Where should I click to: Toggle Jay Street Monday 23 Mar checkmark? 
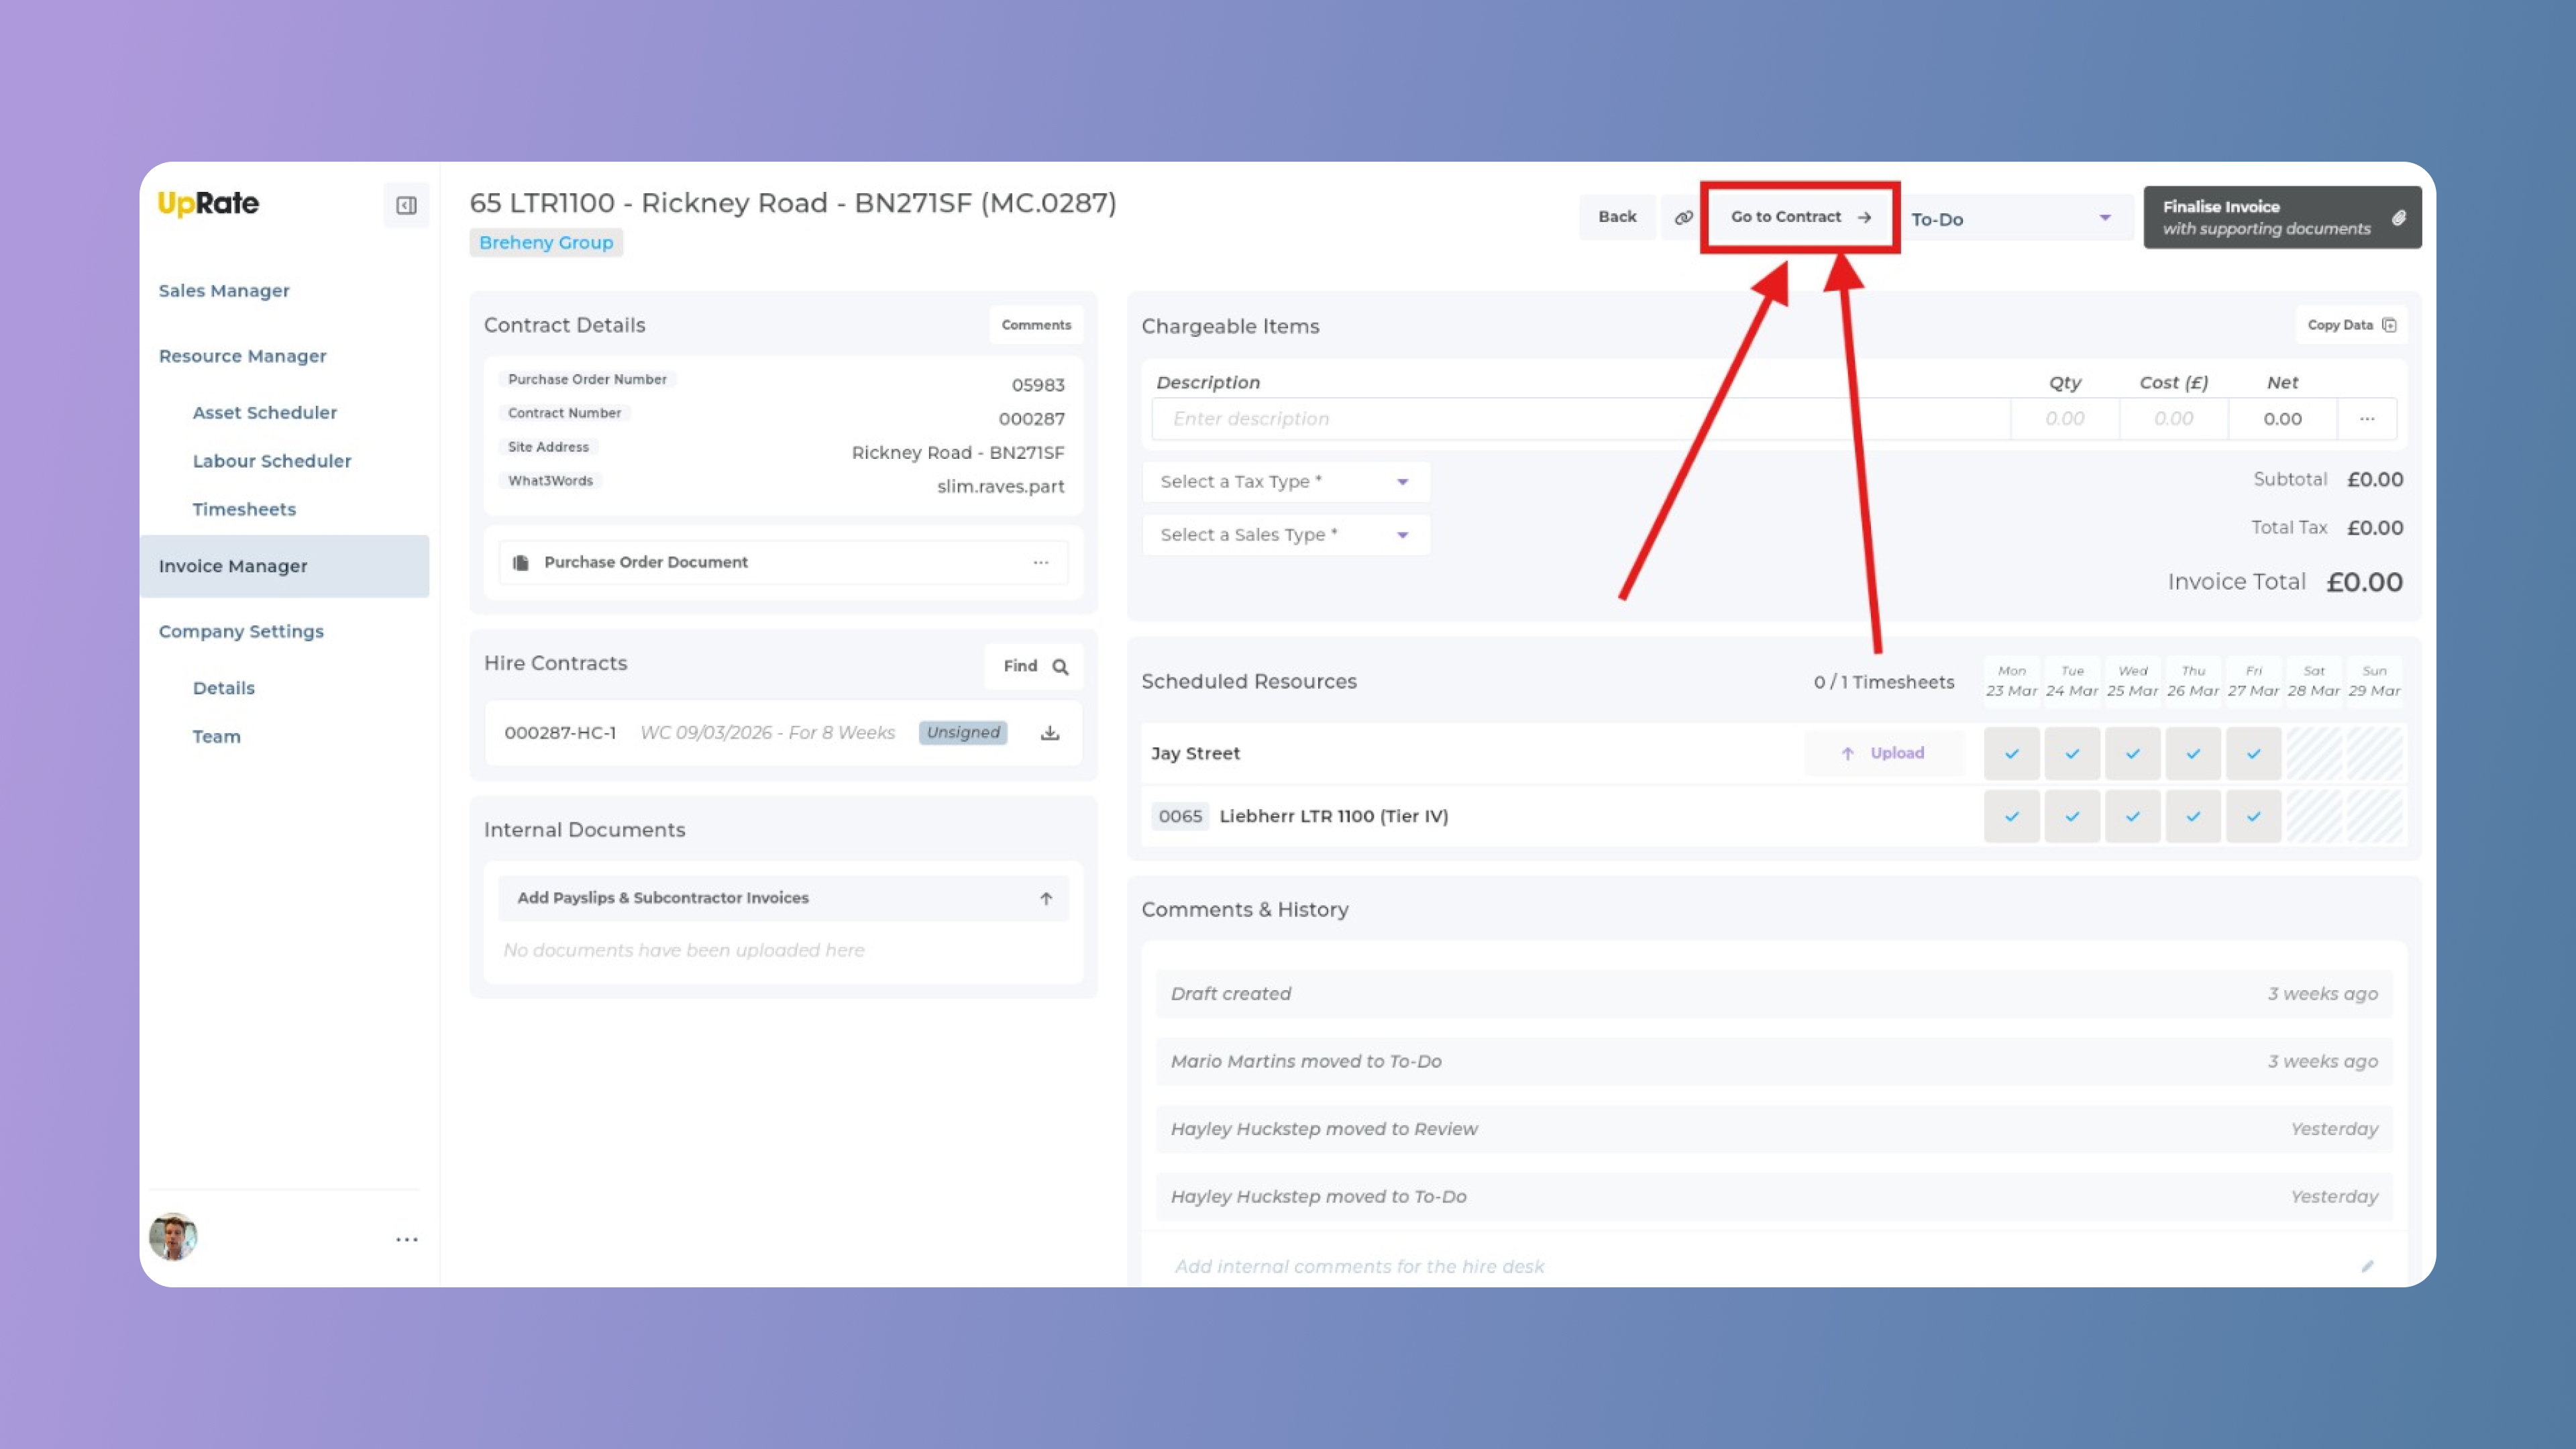point(2011,754)
